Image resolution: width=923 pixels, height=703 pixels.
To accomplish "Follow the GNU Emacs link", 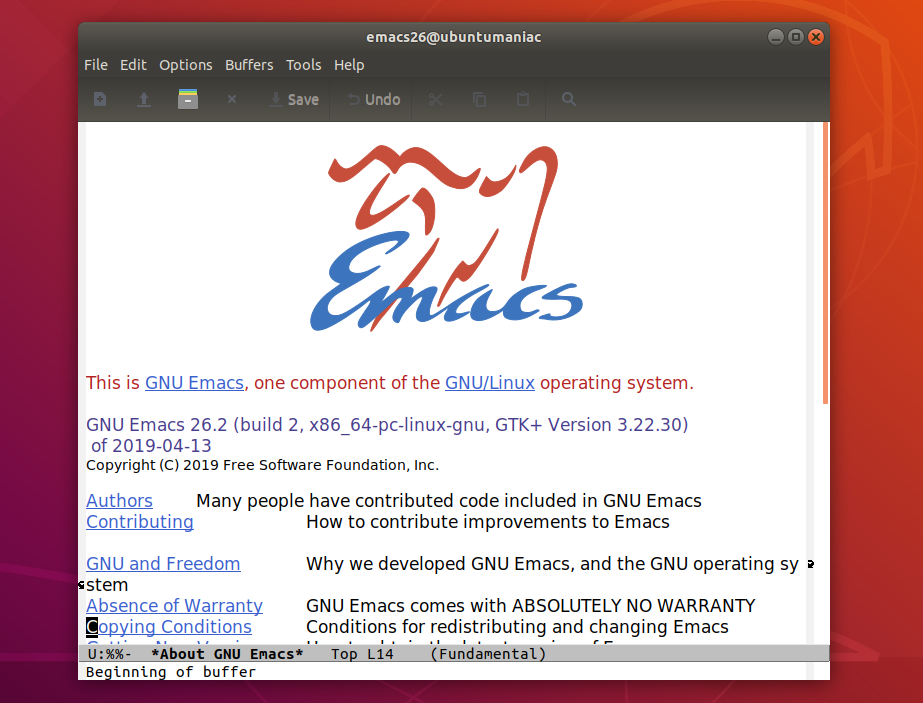I will coord(194,383).
